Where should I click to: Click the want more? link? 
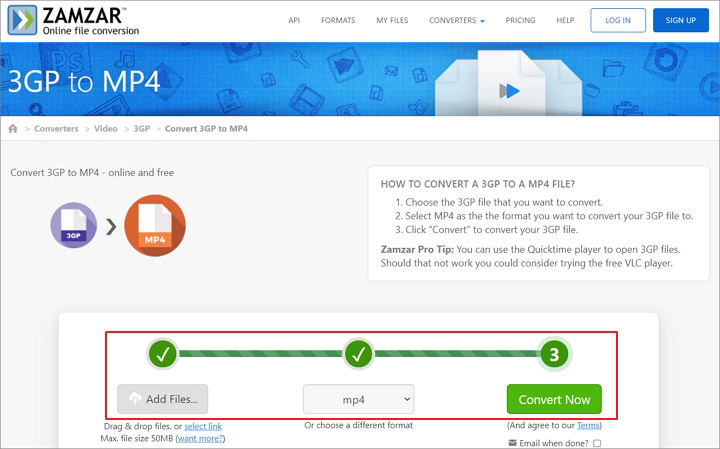(x=200, y=438)
